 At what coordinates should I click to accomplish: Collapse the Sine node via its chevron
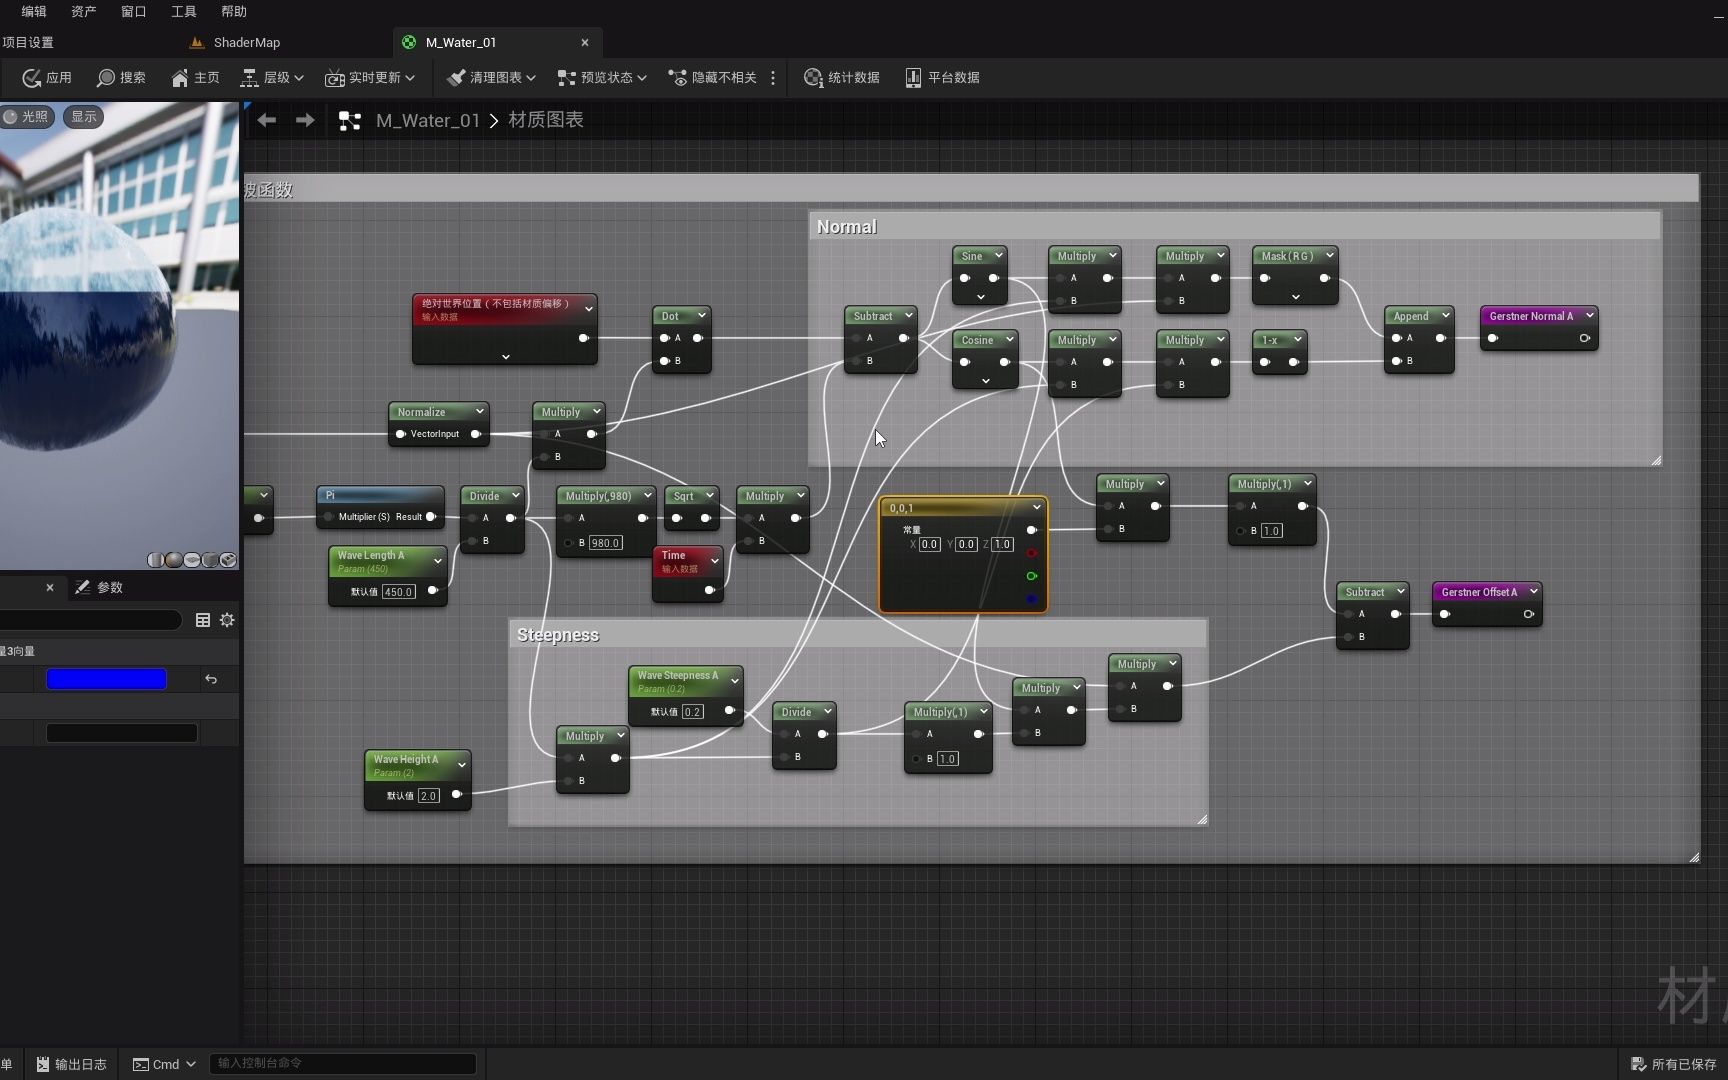tap(998, 256)
